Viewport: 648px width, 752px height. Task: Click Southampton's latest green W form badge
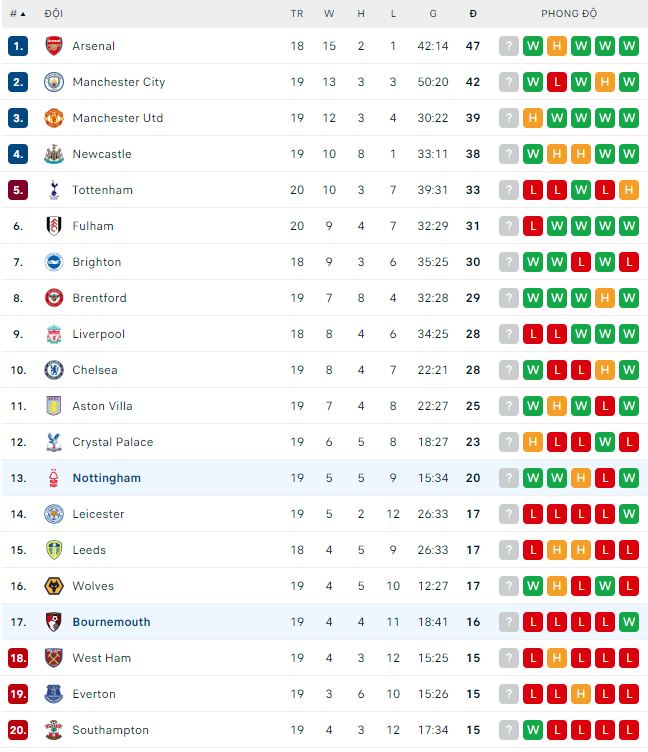click(x=533, y=730)
